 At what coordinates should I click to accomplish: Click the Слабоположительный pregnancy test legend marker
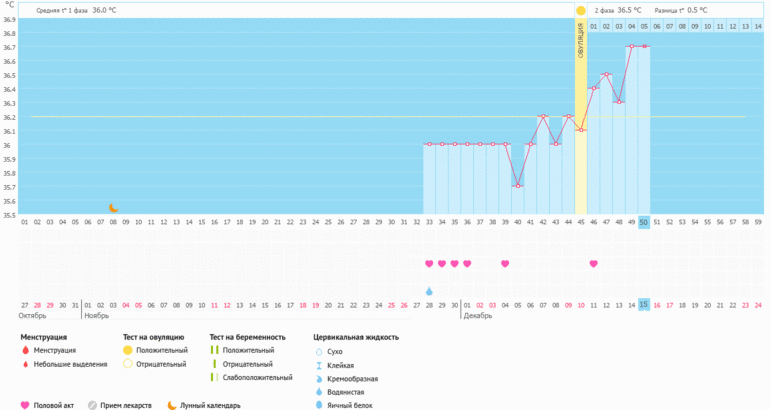pyautogui.click(x=214, y=377)
